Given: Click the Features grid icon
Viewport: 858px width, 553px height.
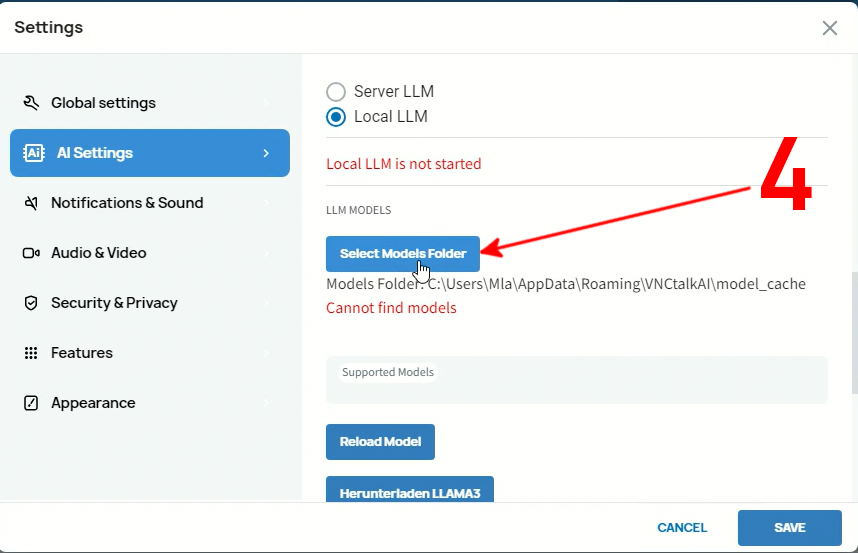Looking at the screenshot, I should pyautogui.click(x=31, y=353).
